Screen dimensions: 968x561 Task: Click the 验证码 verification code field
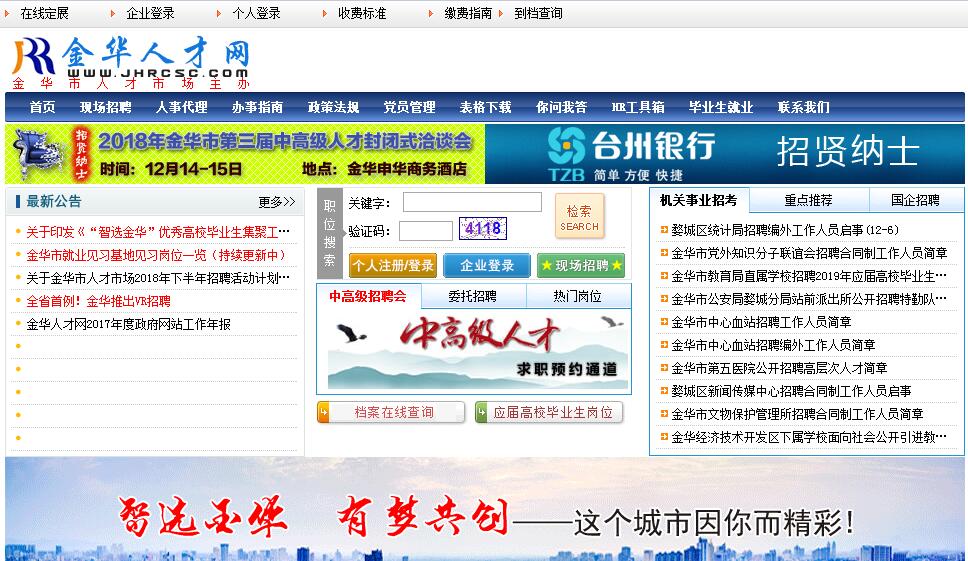[425, 231]
